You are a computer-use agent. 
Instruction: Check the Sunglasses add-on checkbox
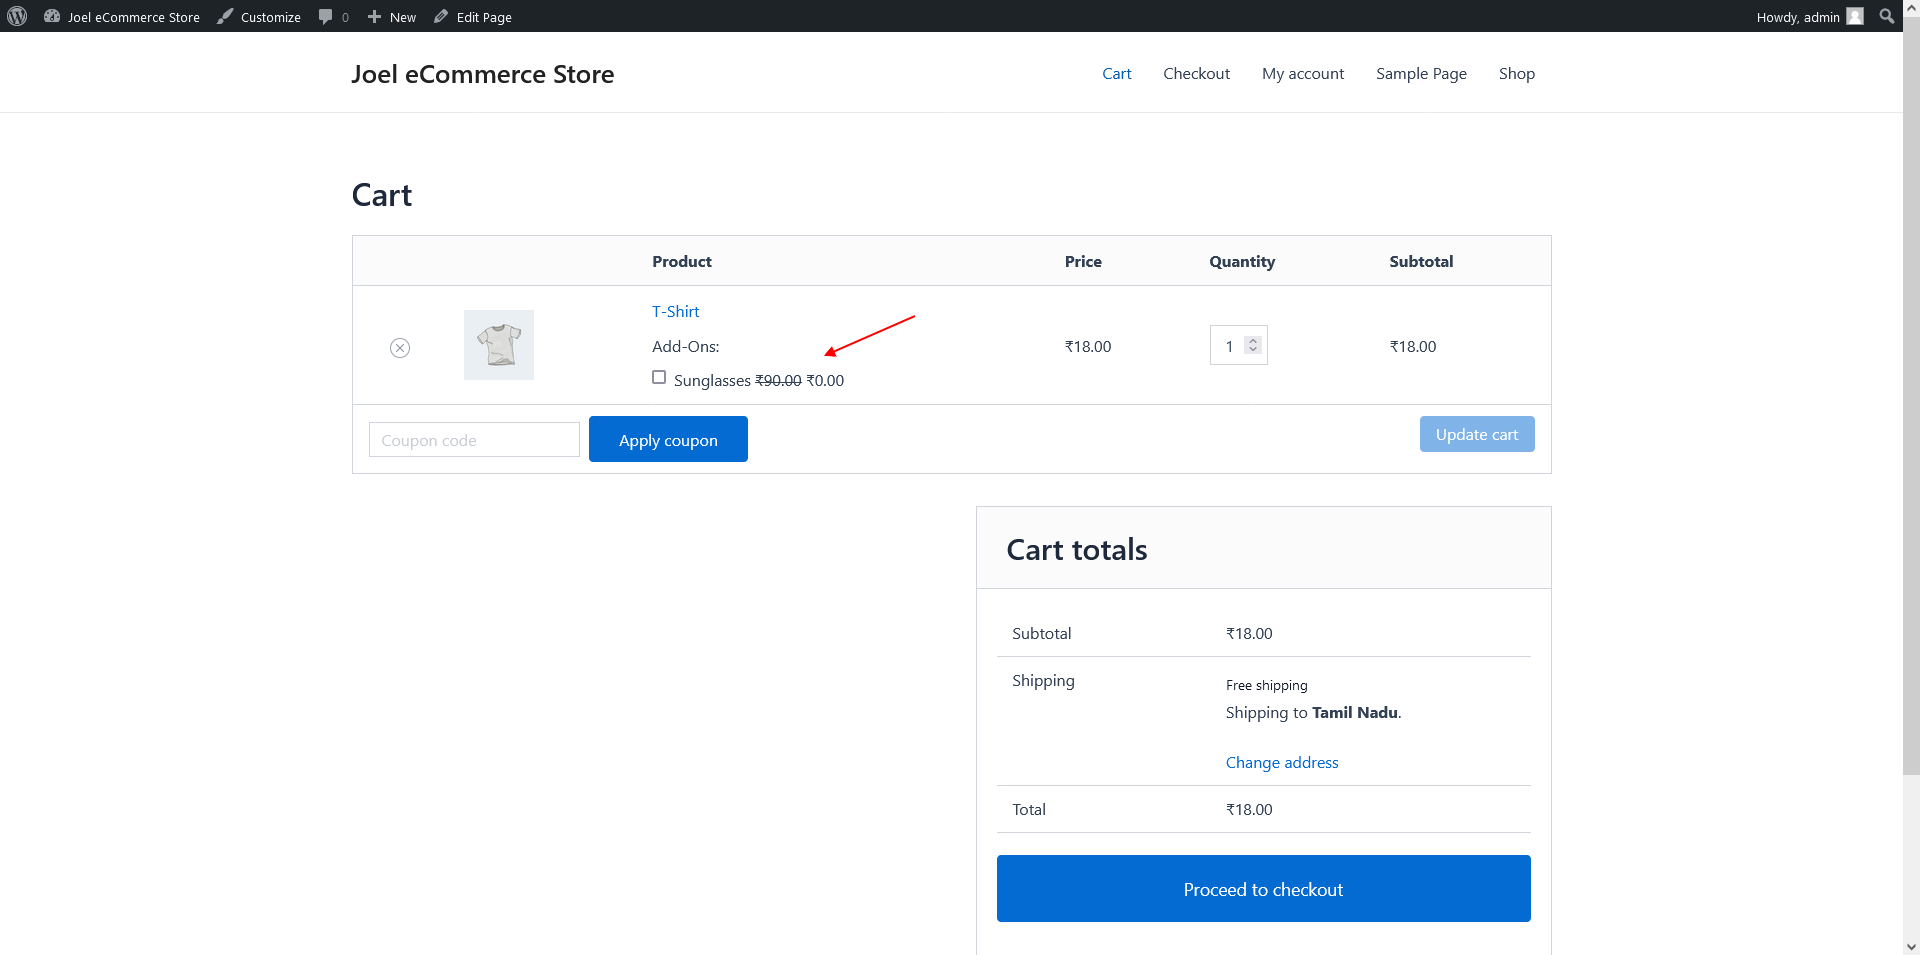point(659,377)
